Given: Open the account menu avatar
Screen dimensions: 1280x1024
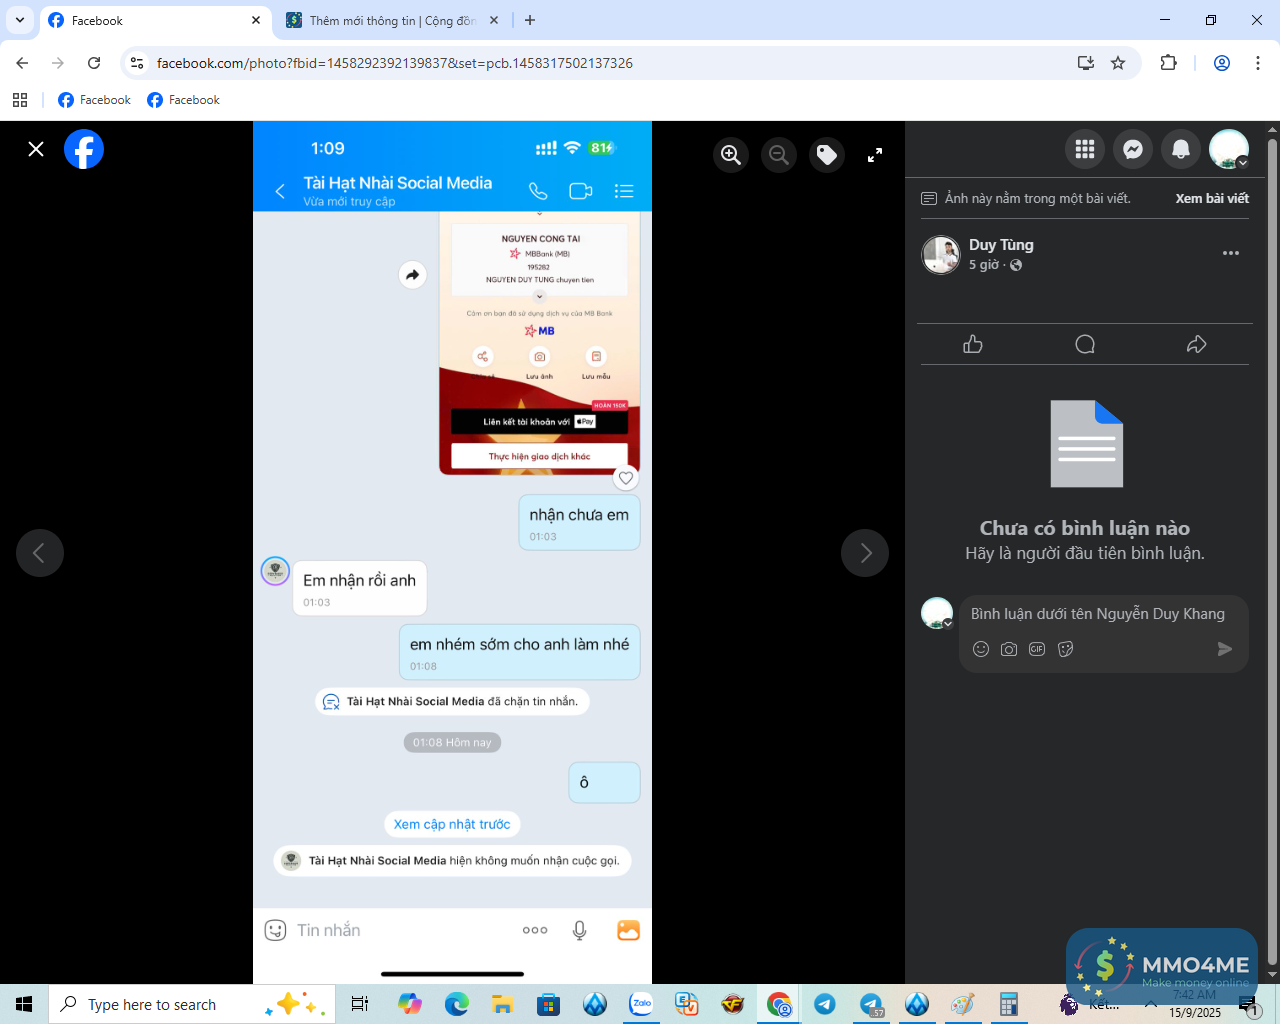Looking at the screenshot, I should 1229,149.
